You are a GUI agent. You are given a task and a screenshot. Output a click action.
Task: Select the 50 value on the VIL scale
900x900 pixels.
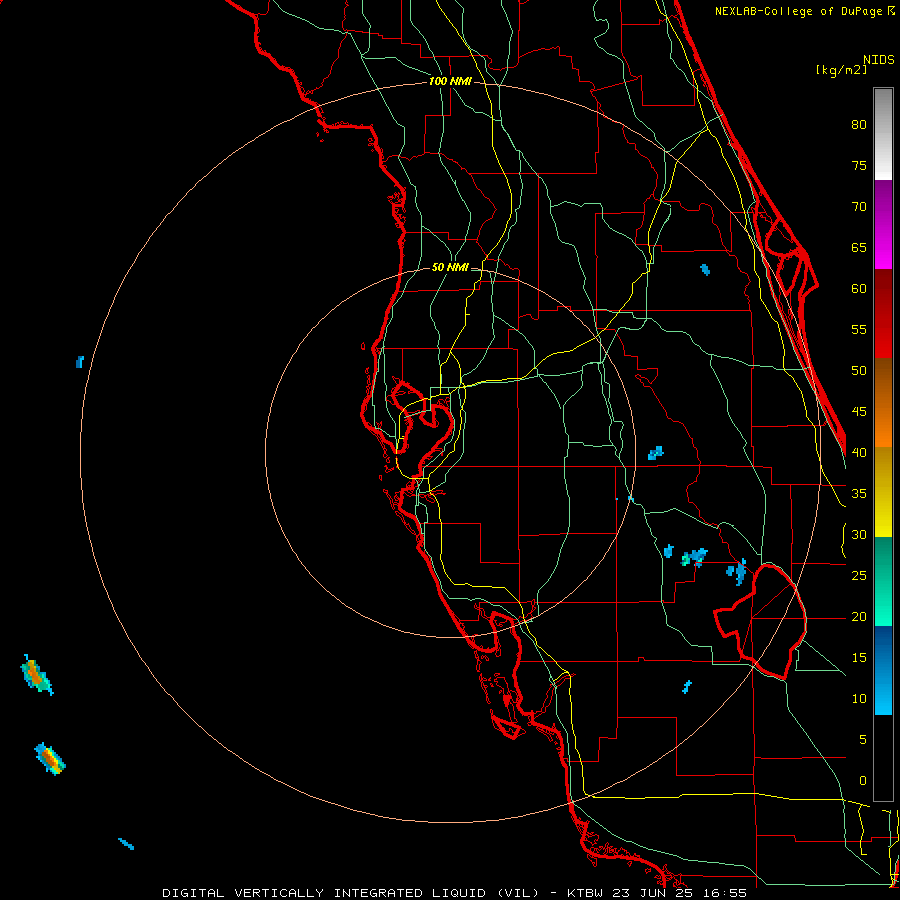coord(859,371)
